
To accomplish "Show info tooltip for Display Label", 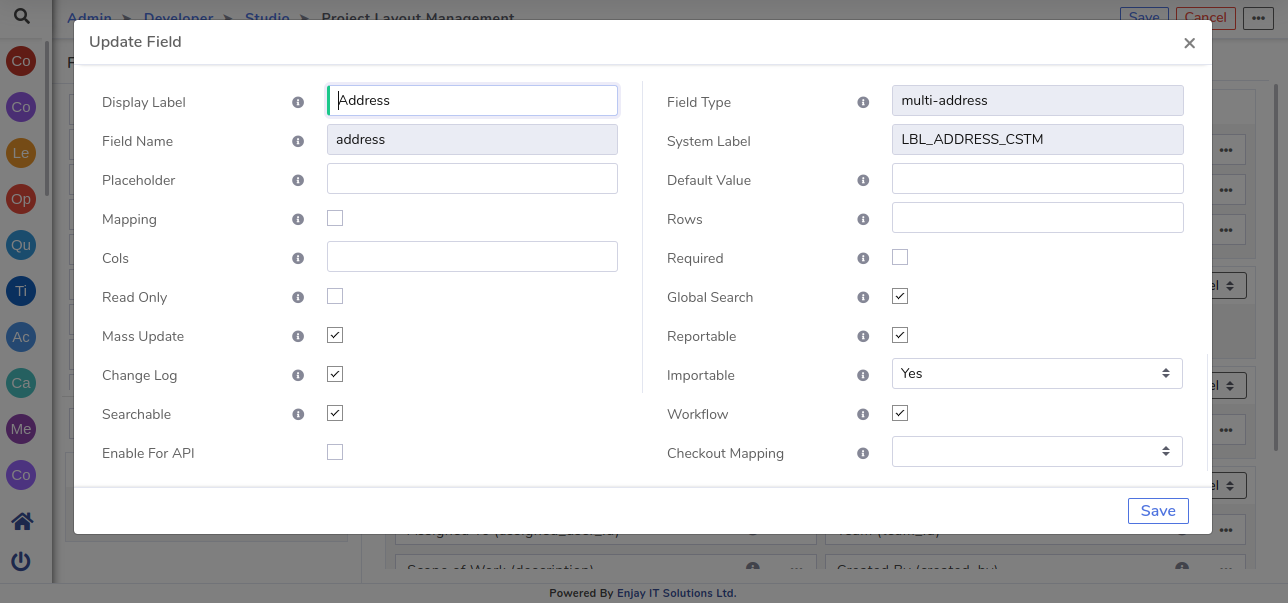I will (298, 102).
